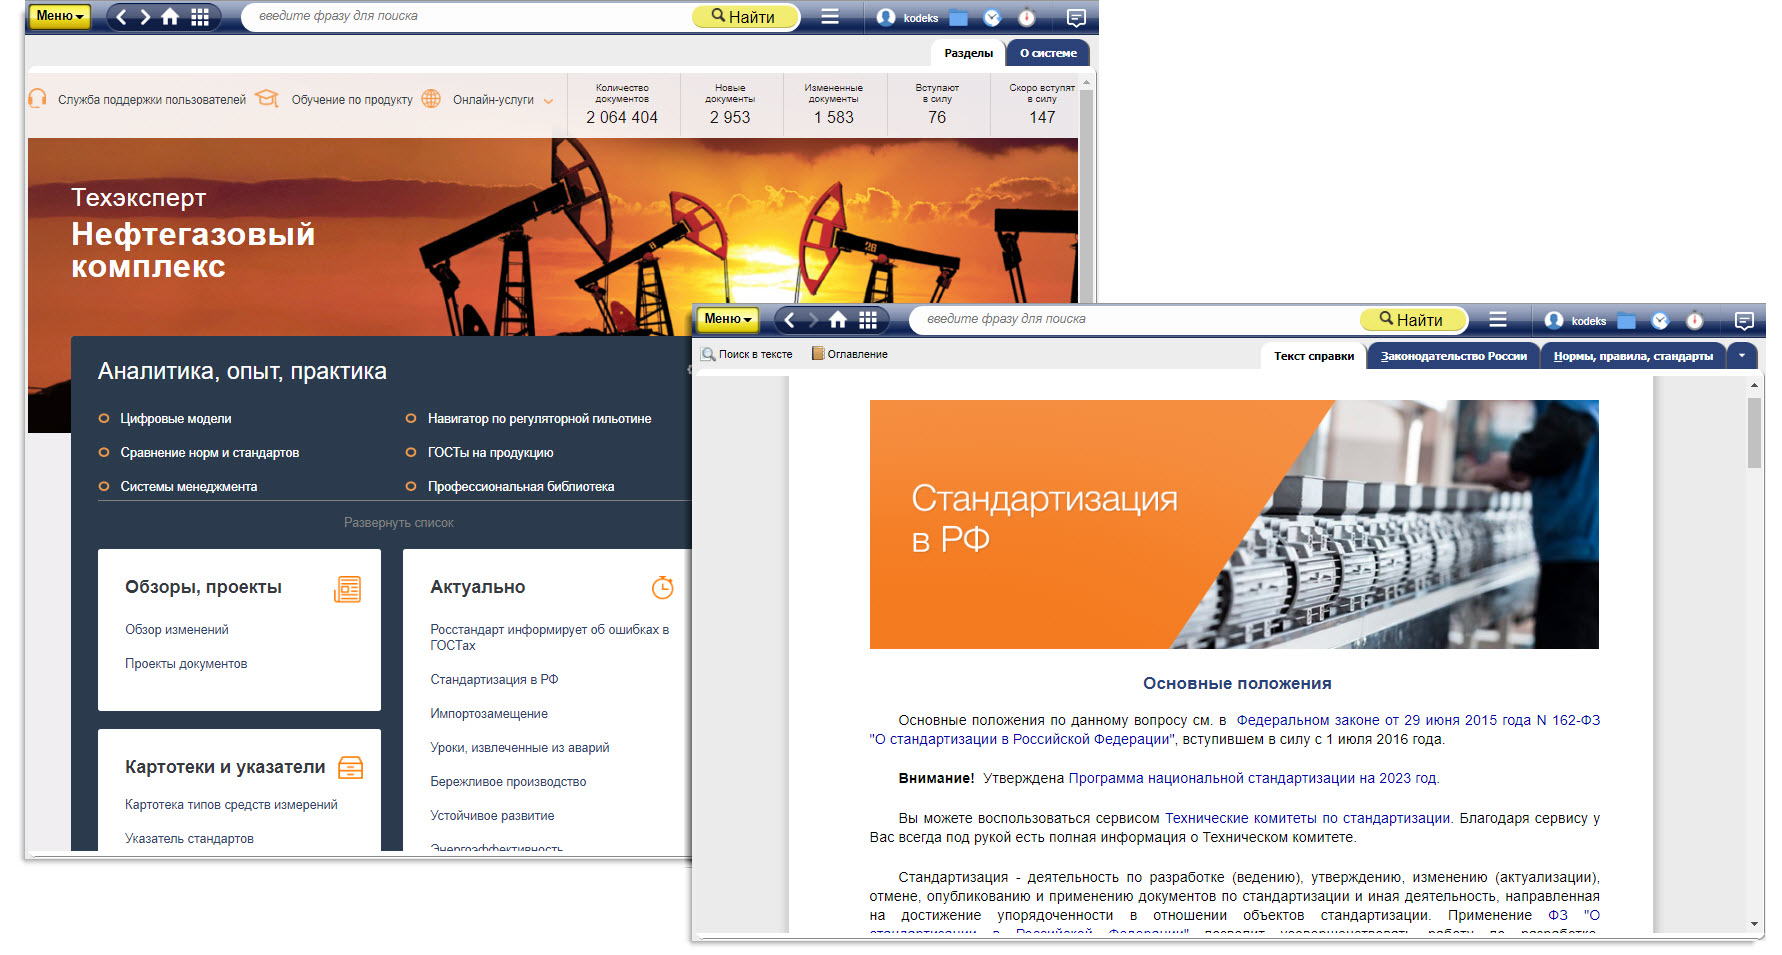Open Стандартизация в РФ in Актуально list
This screenshot has width=1782, height=955.
(494, 680)
